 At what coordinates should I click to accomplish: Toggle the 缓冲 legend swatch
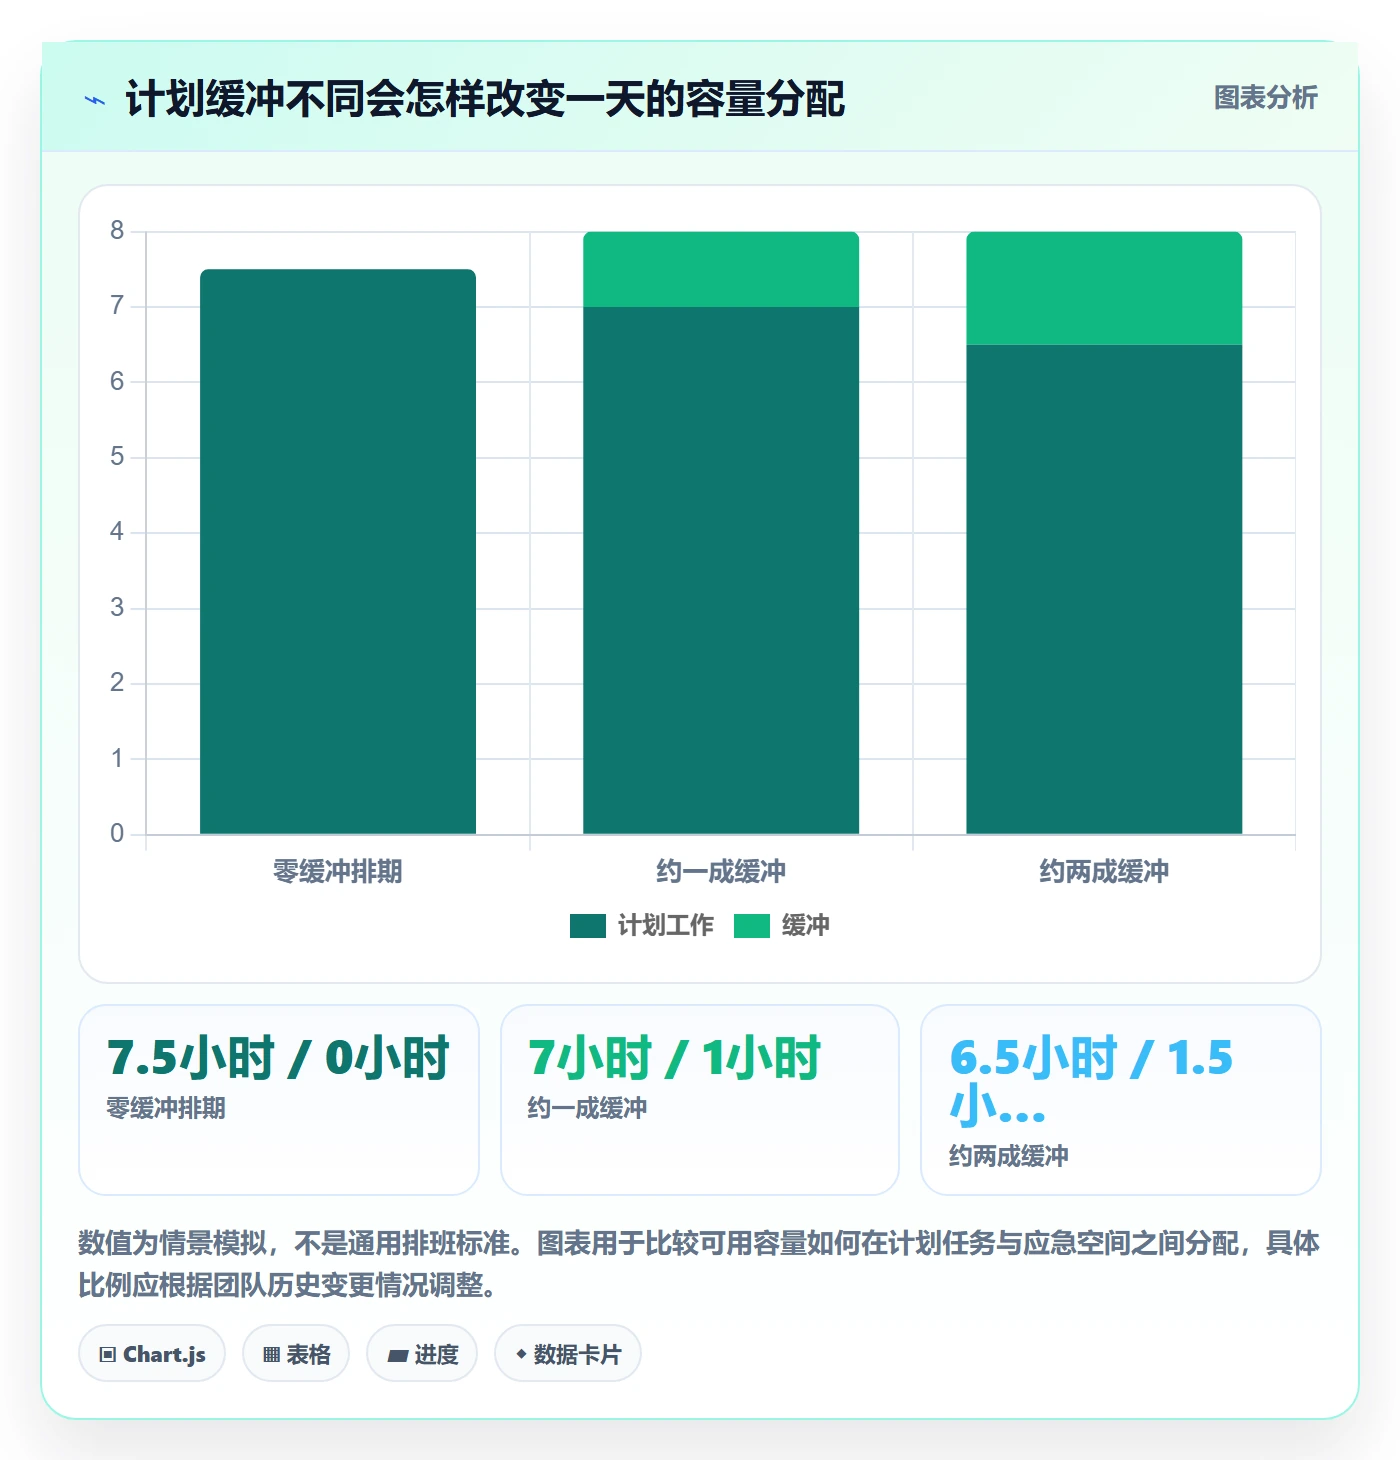click(752, 926)
